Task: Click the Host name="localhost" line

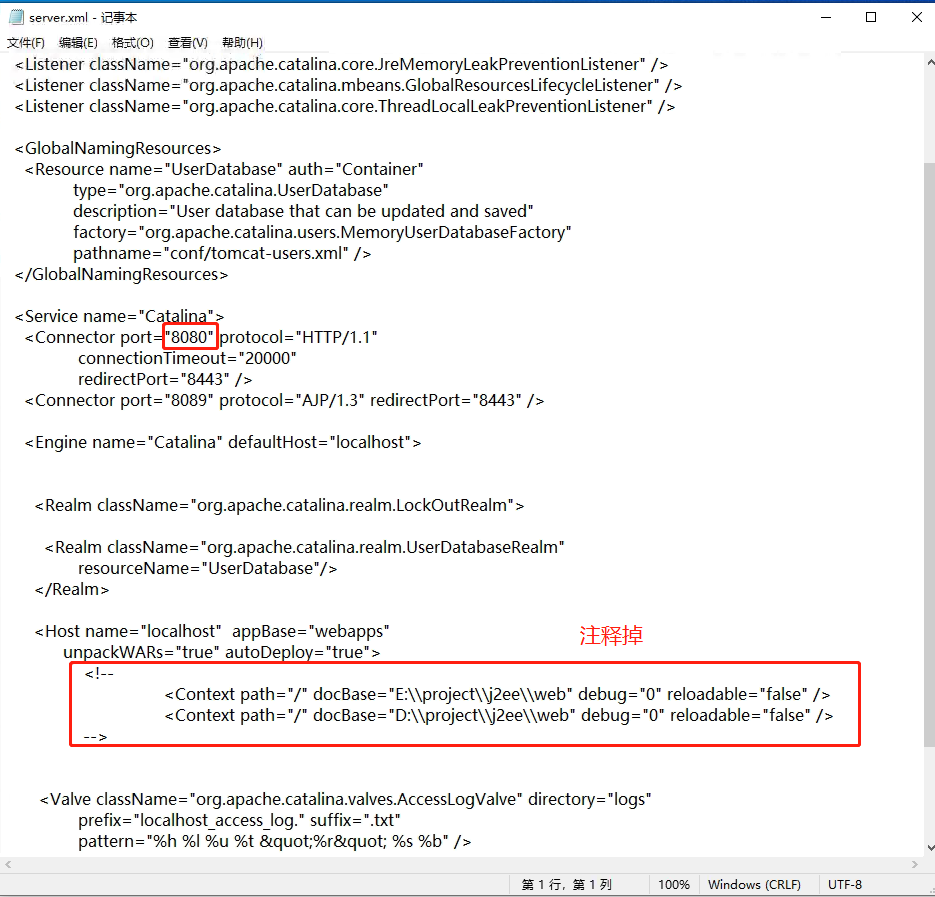Action: click(x=212, y=632)
